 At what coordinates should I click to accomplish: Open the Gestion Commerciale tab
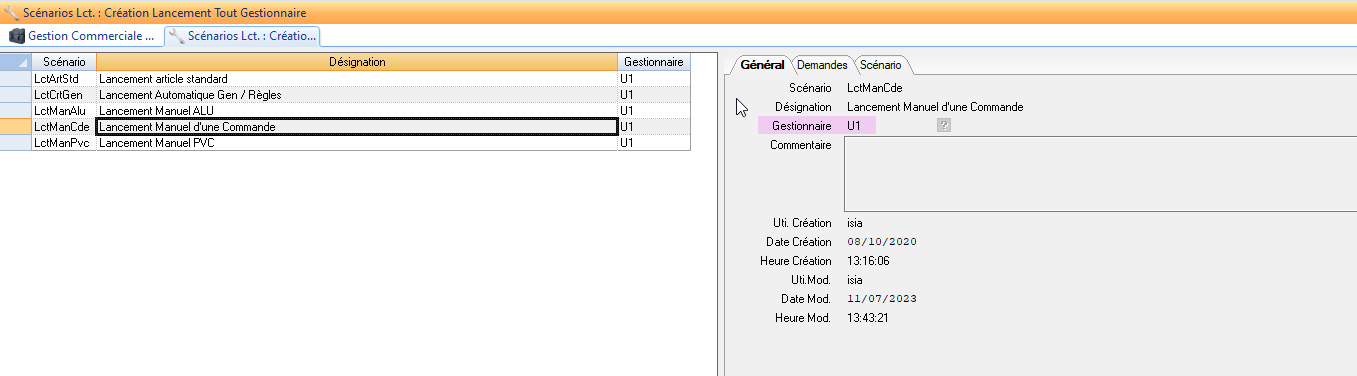(82, 35)
